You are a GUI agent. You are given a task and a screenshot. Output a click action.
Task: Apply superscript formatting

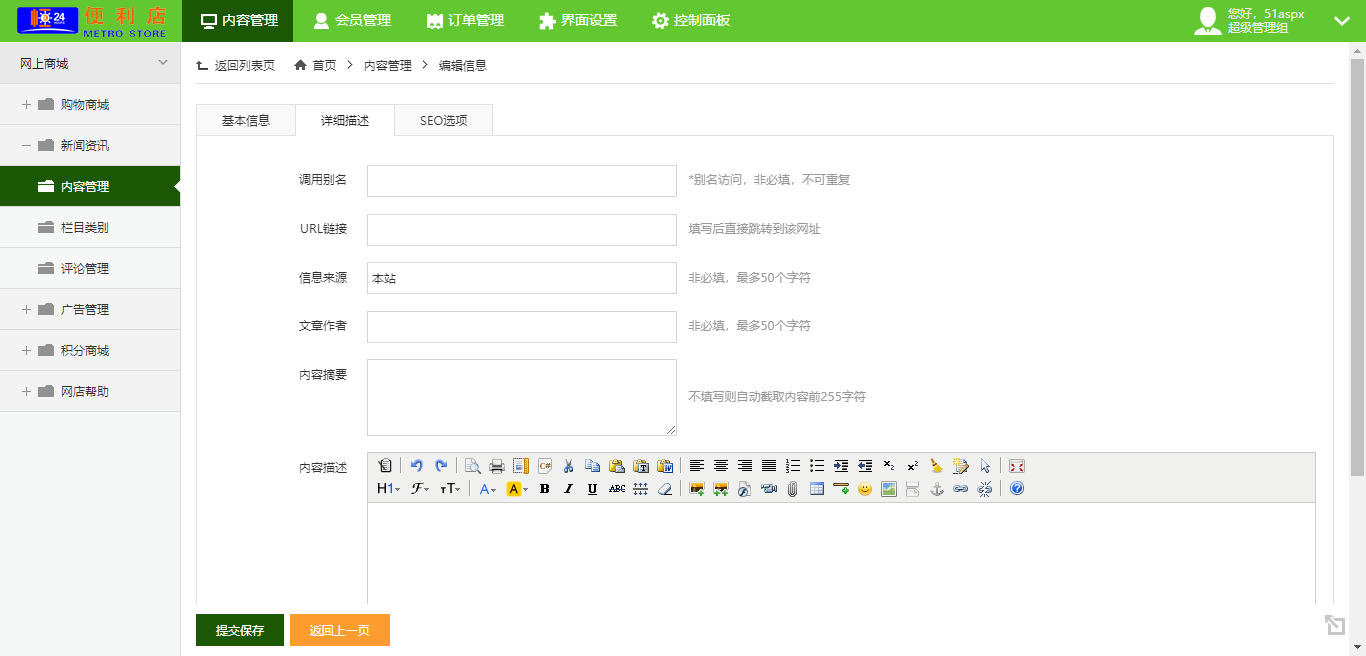pyautogui.click(x=913, y=466)
